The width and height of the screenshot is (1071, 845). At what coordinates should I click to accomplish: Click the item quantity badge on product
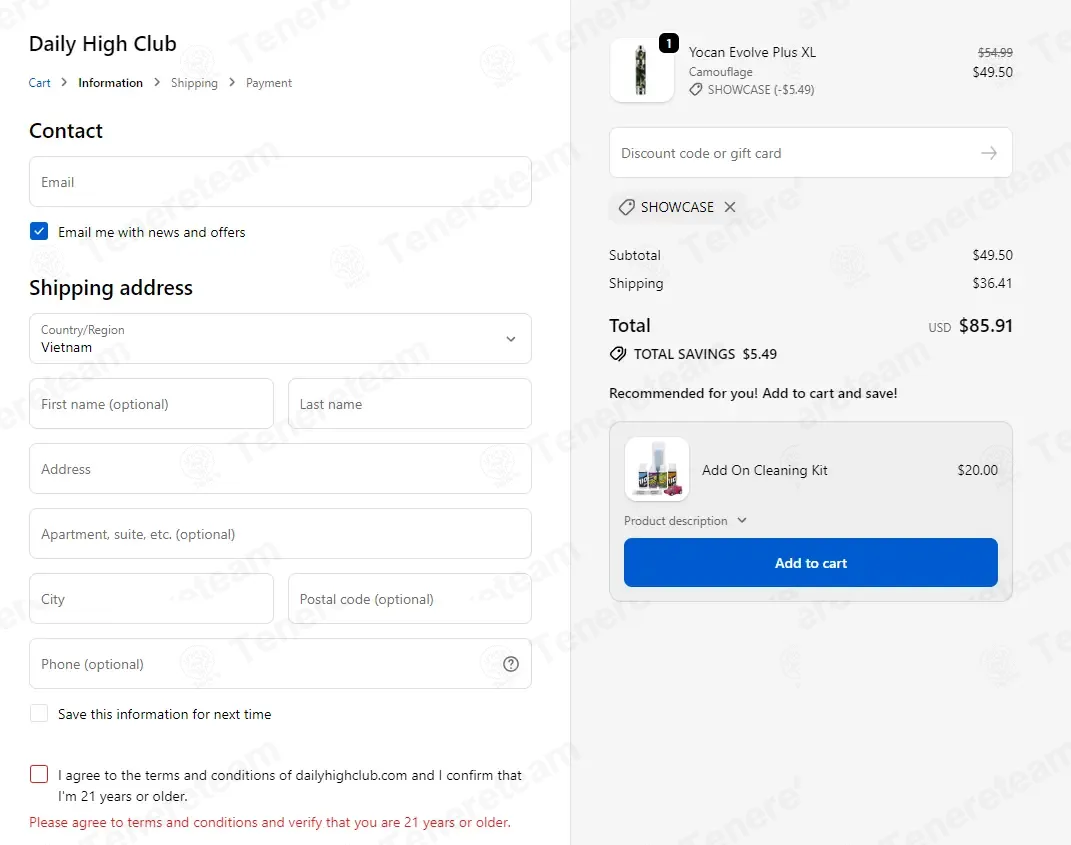[669, 43]
